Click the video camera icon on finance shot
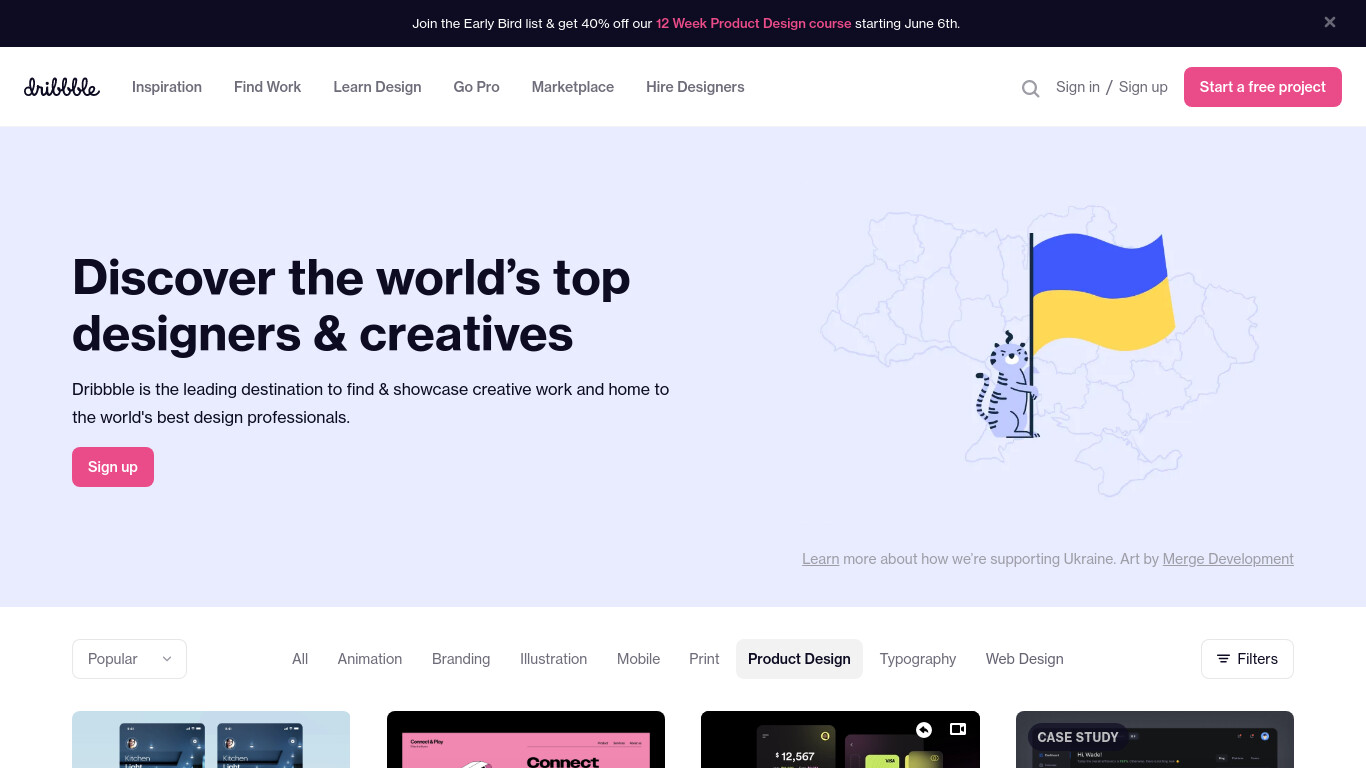 [x=958, y=729]
